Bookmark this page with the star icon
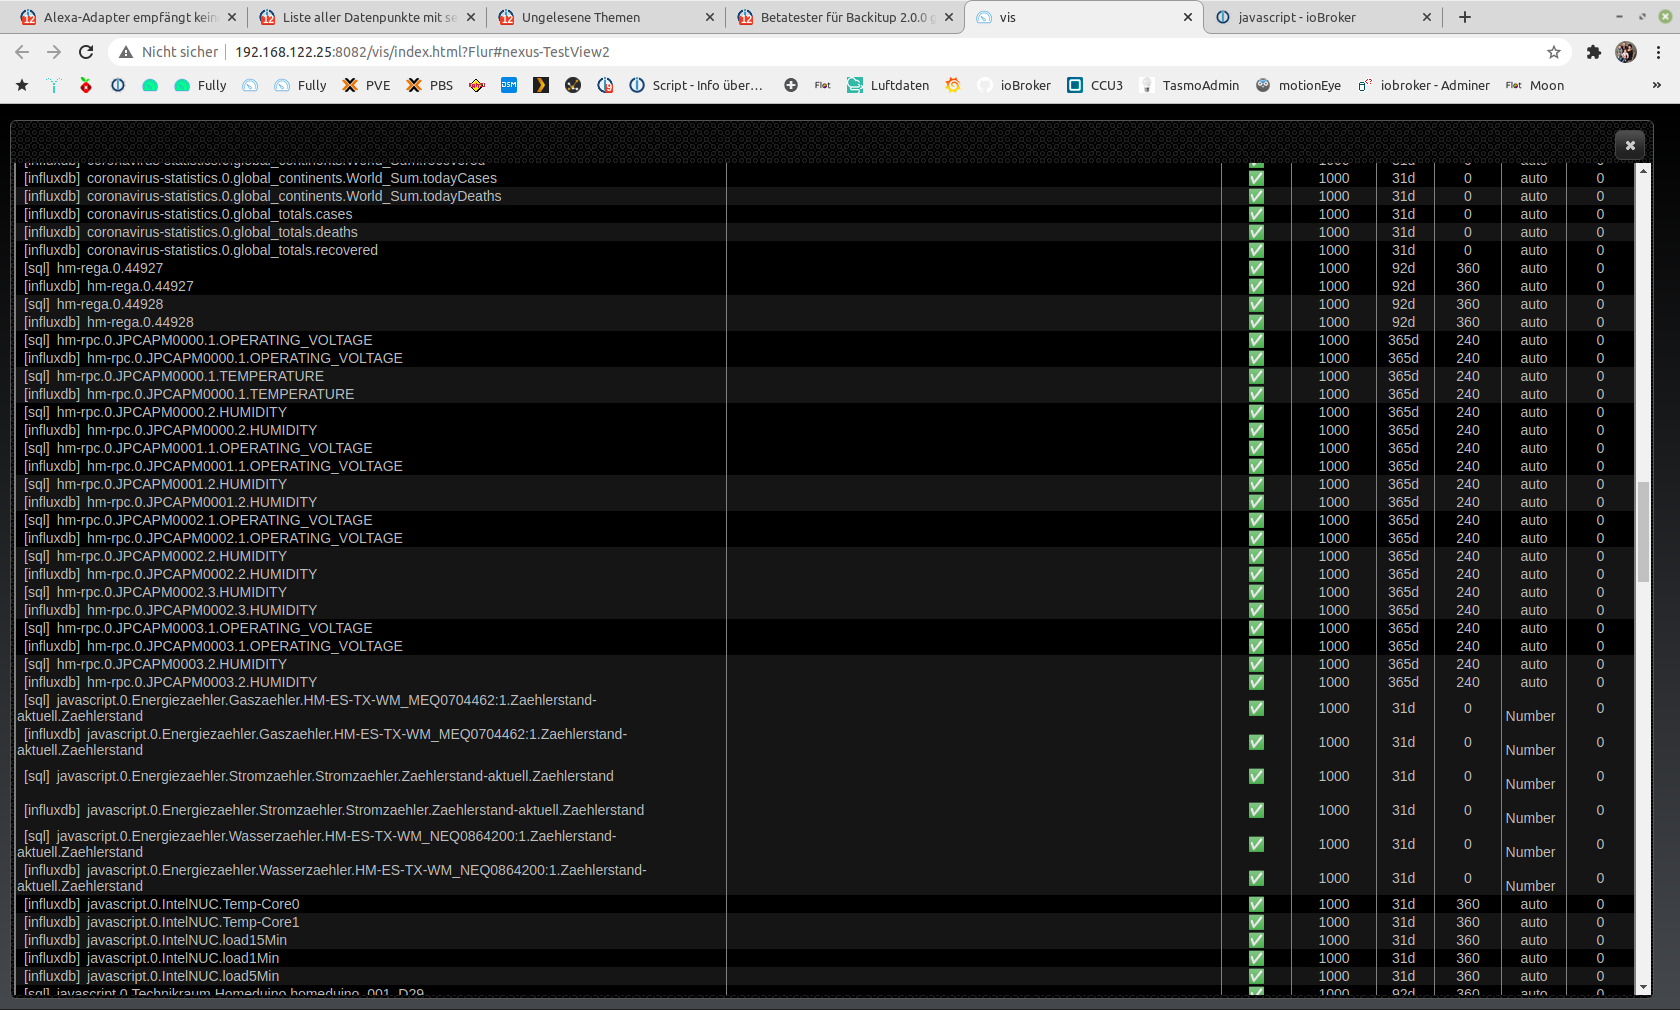Image resolution: width=1680 pixels, height=1010 pixels. [x=1554, y=52]
